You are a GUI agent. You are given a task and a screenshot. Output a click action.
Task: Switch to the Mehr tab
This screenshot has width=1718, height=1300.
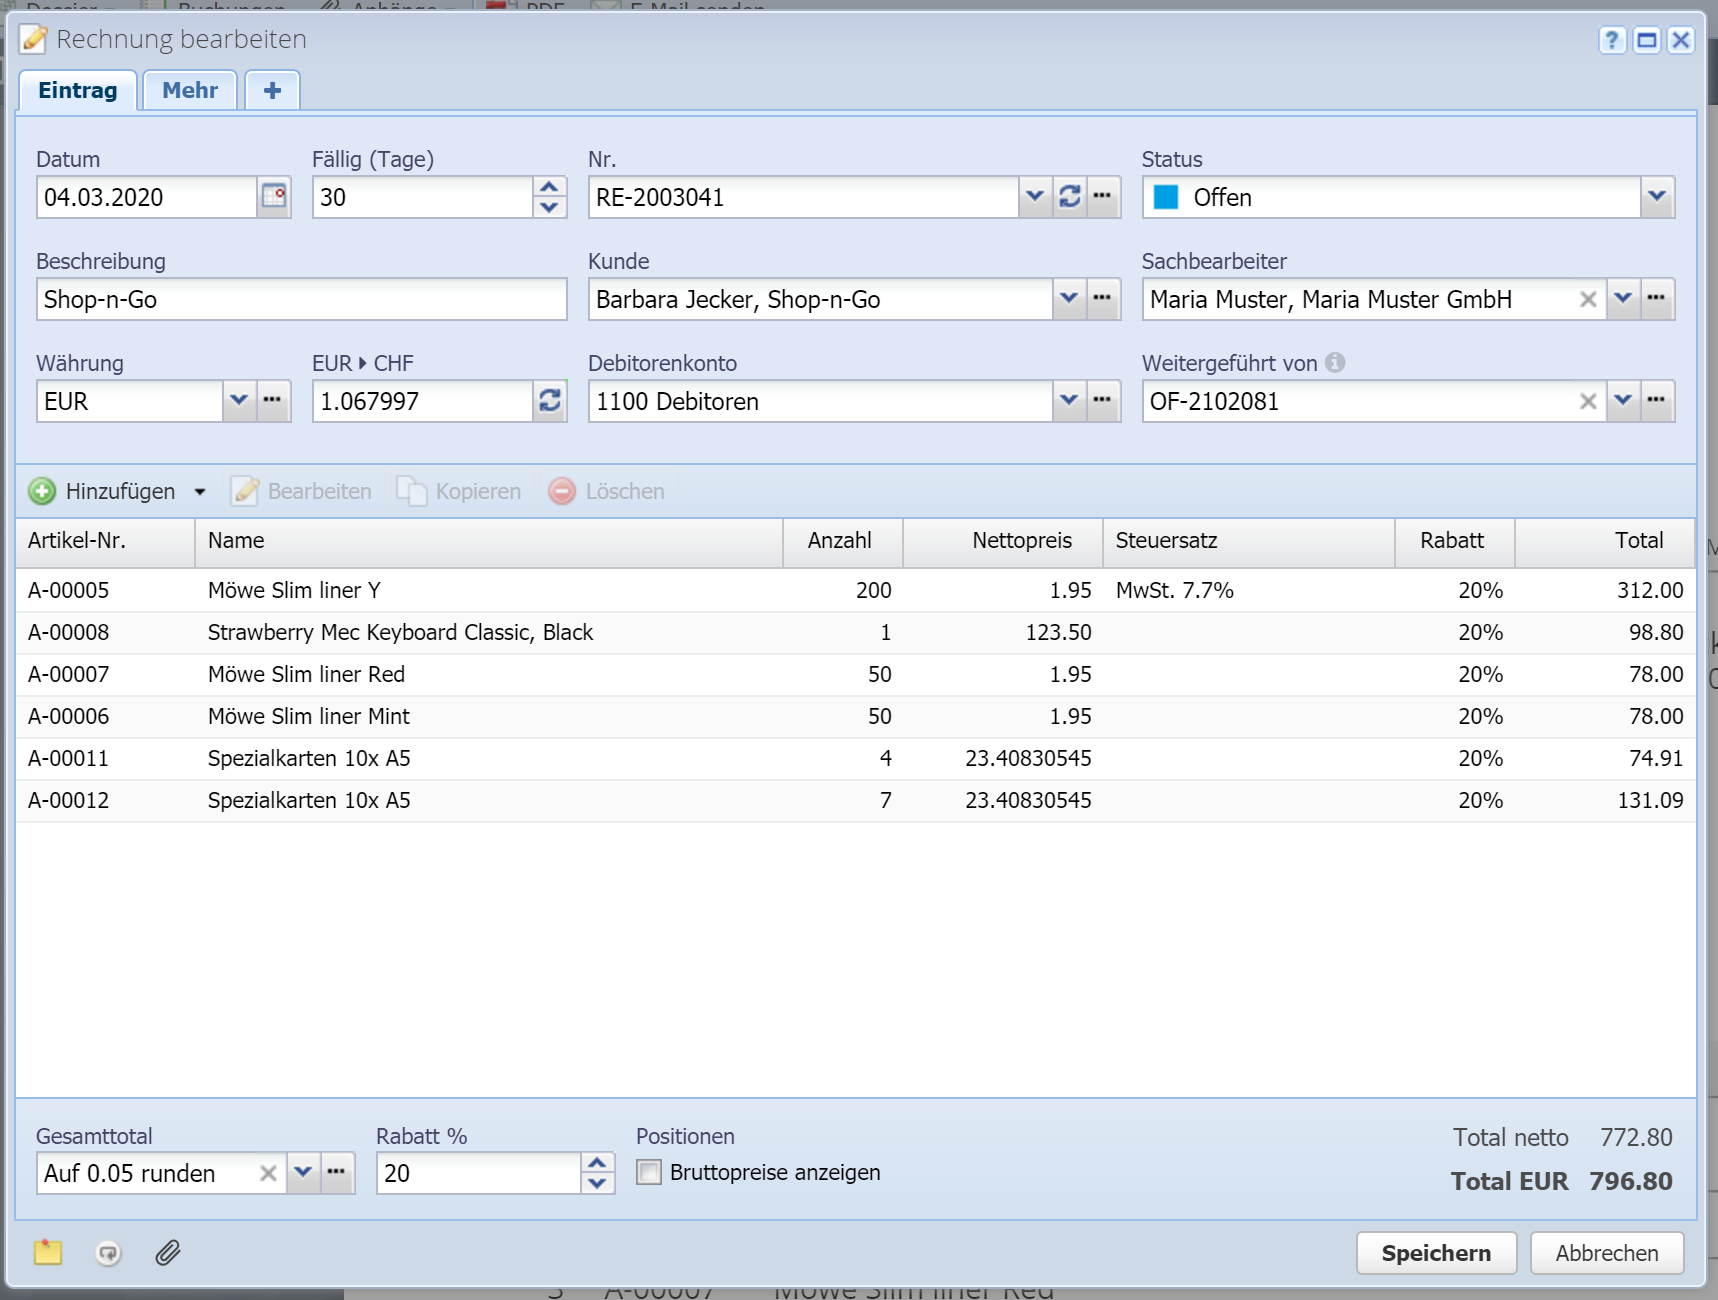point(190,90)
